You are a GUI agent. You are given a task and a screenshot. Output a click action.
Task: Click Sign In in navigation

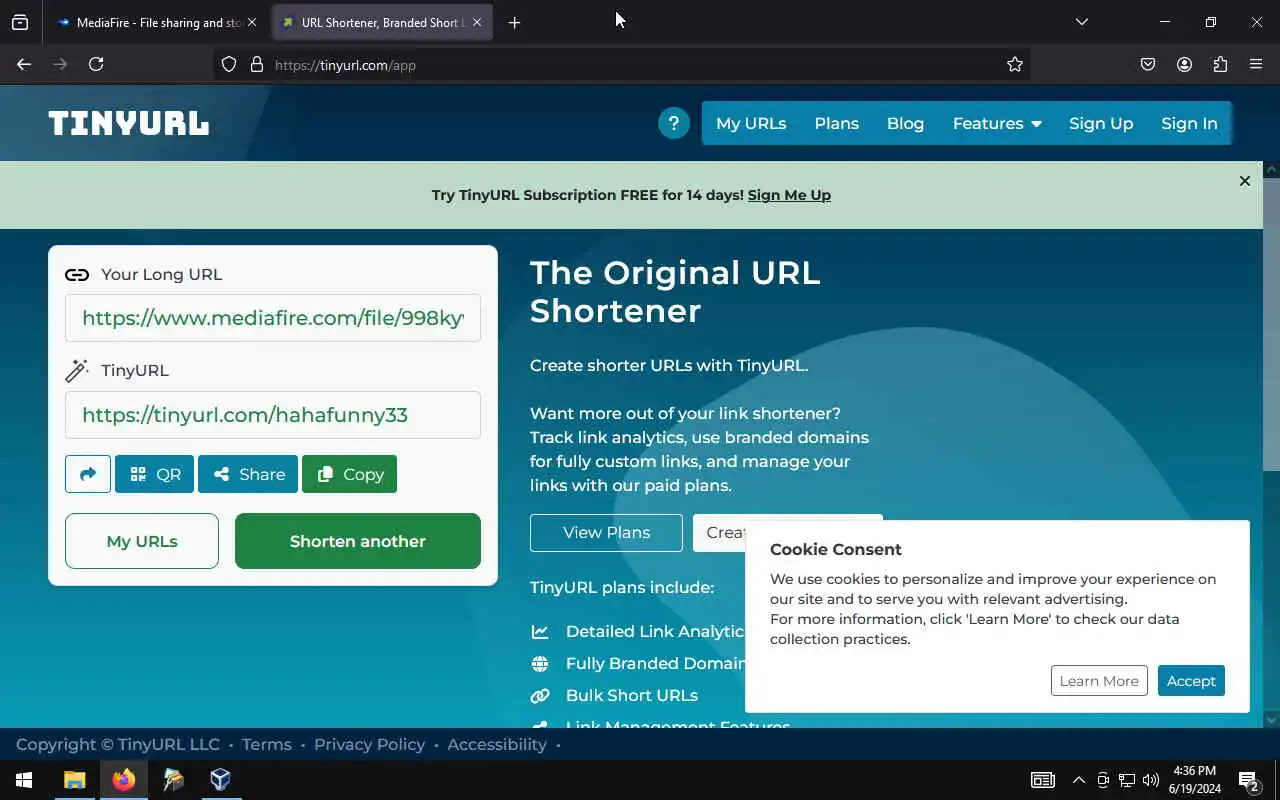[1189, 123]
